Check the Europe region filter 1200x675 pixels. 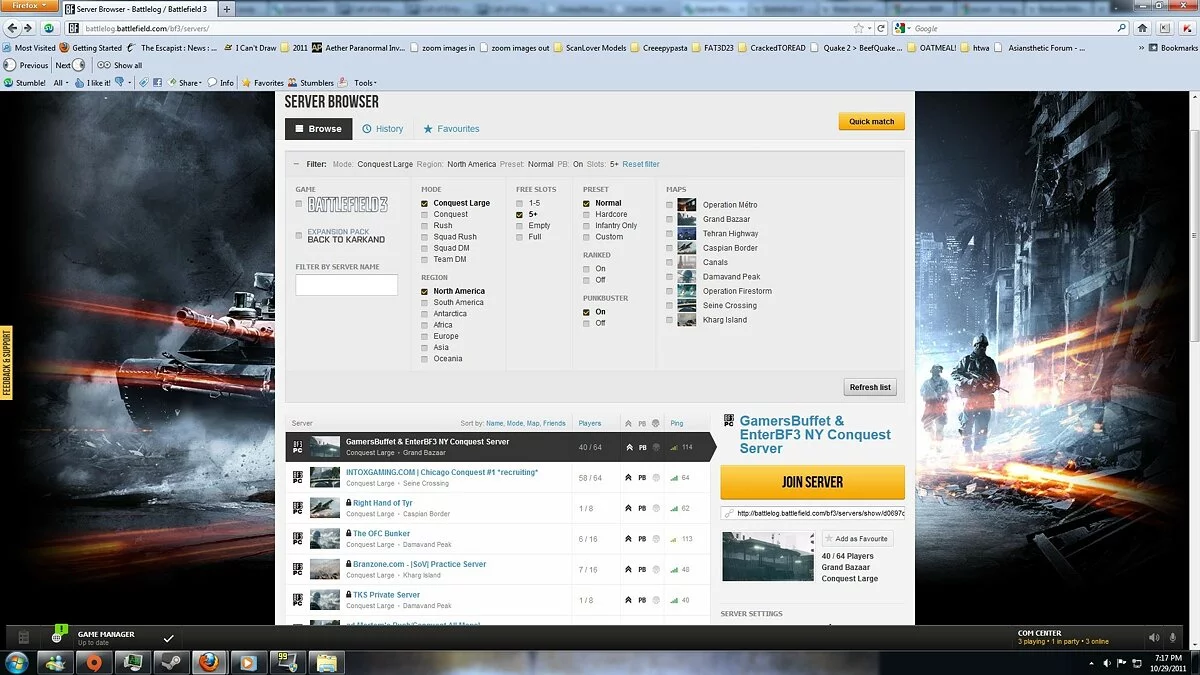tap(424, 336)
